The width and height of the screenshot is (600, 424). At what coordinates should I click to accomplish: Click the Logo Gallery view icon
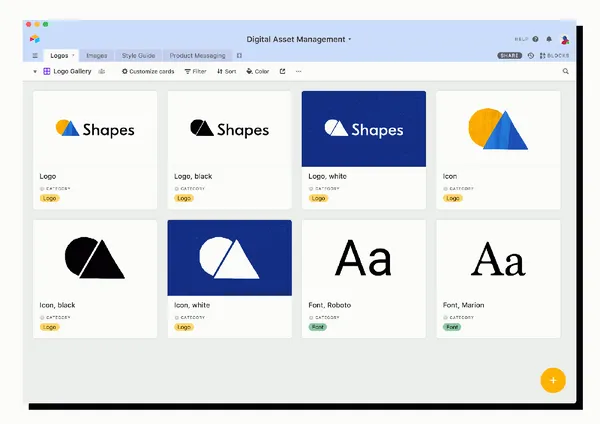point(47,71)
